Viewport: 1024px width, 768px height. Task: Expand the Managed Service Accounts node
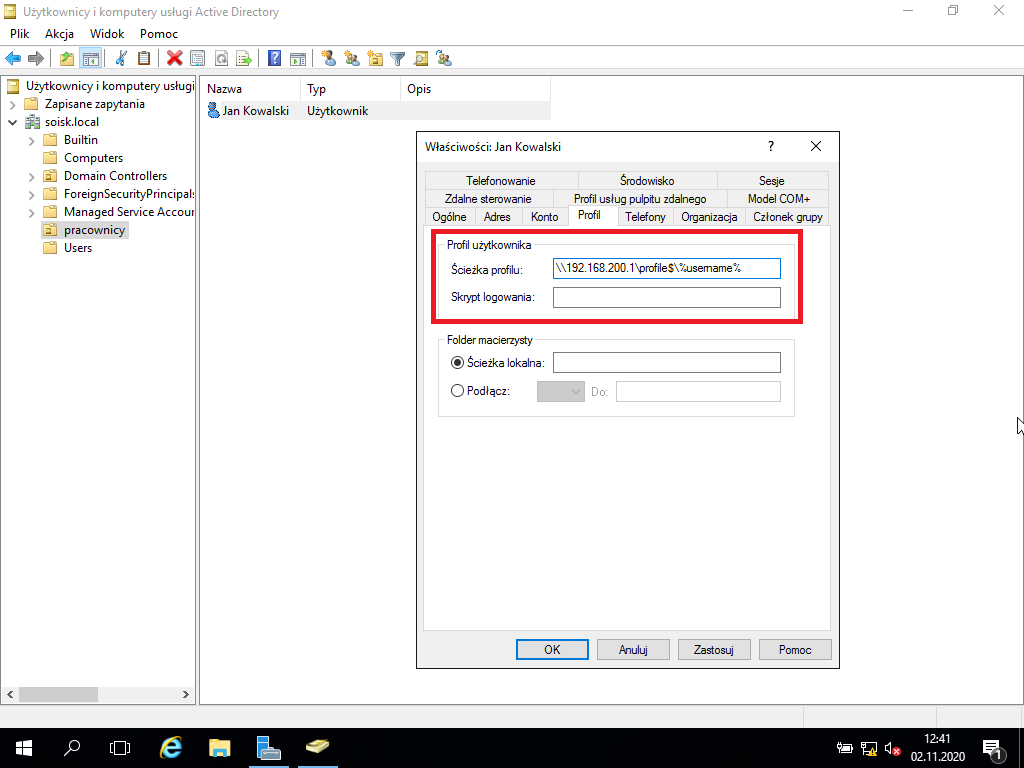(x=31, y=212)
